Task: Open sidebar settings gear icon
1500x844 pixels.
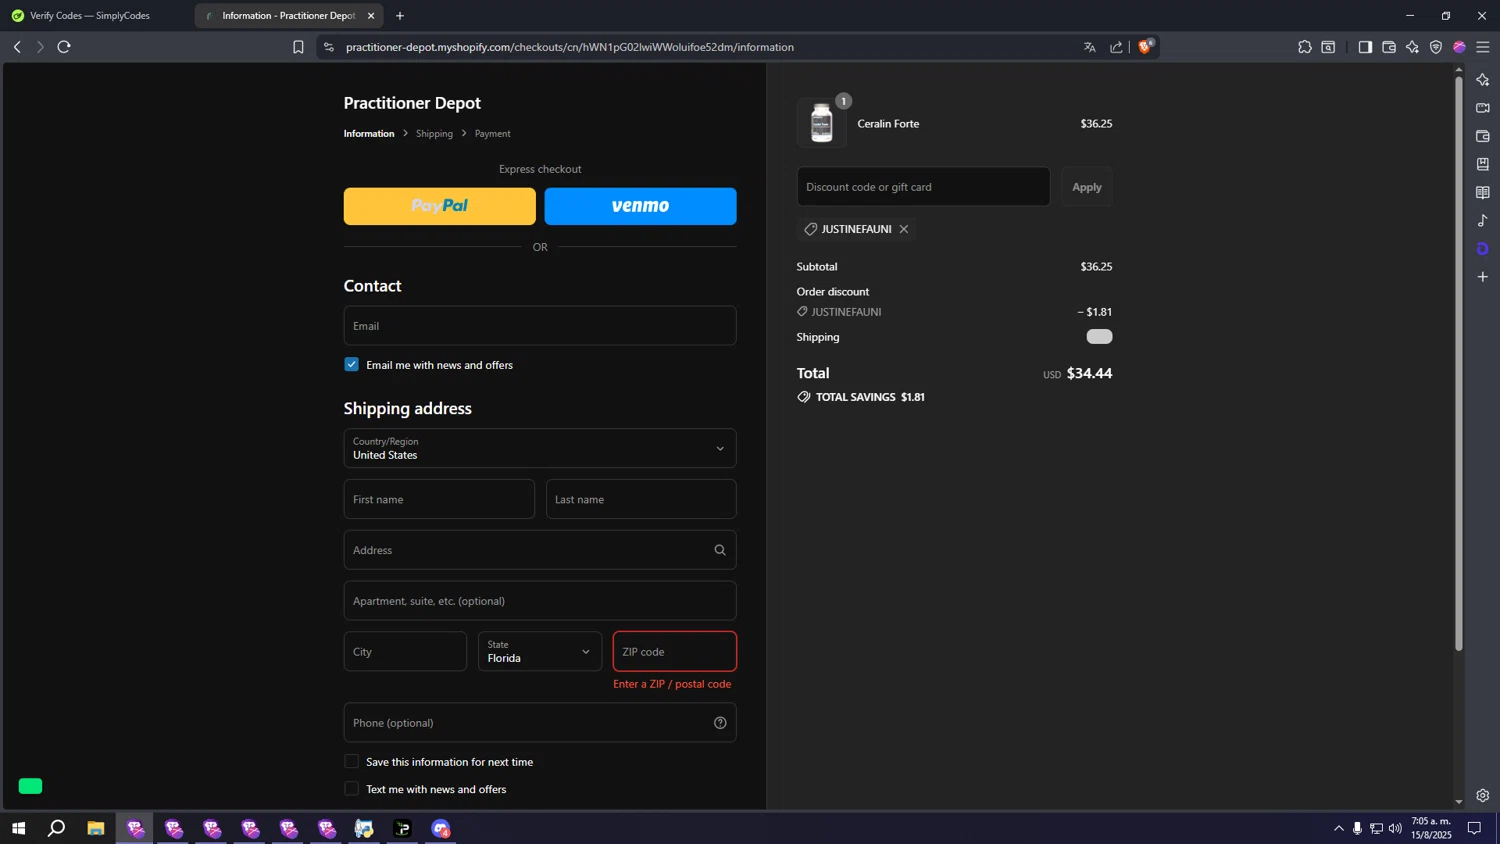Action: [x=1483, y=796]
